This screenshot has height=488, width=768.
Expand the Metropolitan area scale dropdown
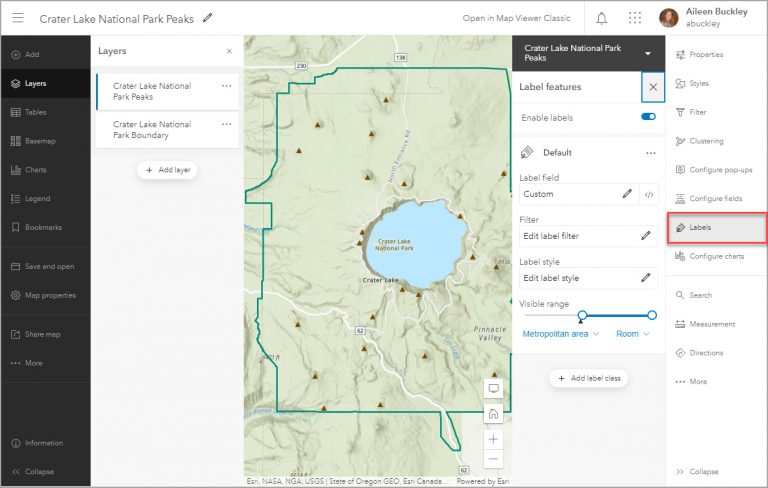click(561, 334)
